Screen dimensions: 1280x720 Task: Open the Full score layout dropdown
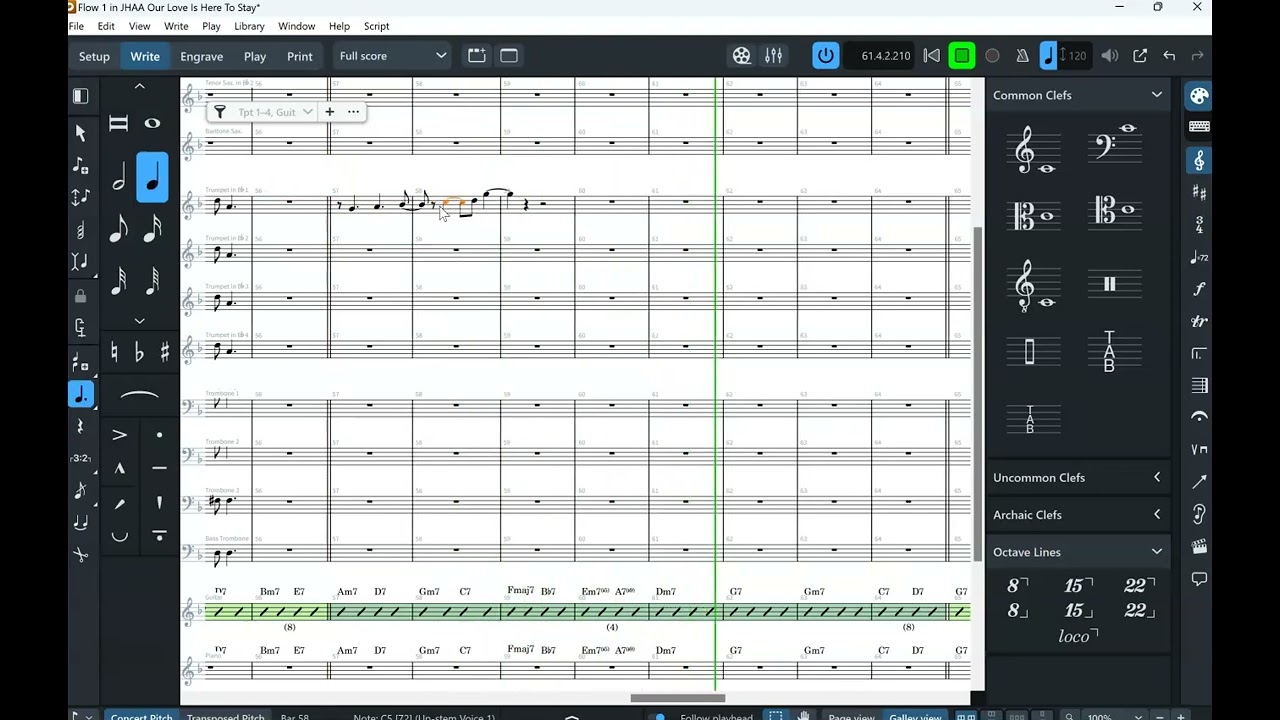click(392, 56)
